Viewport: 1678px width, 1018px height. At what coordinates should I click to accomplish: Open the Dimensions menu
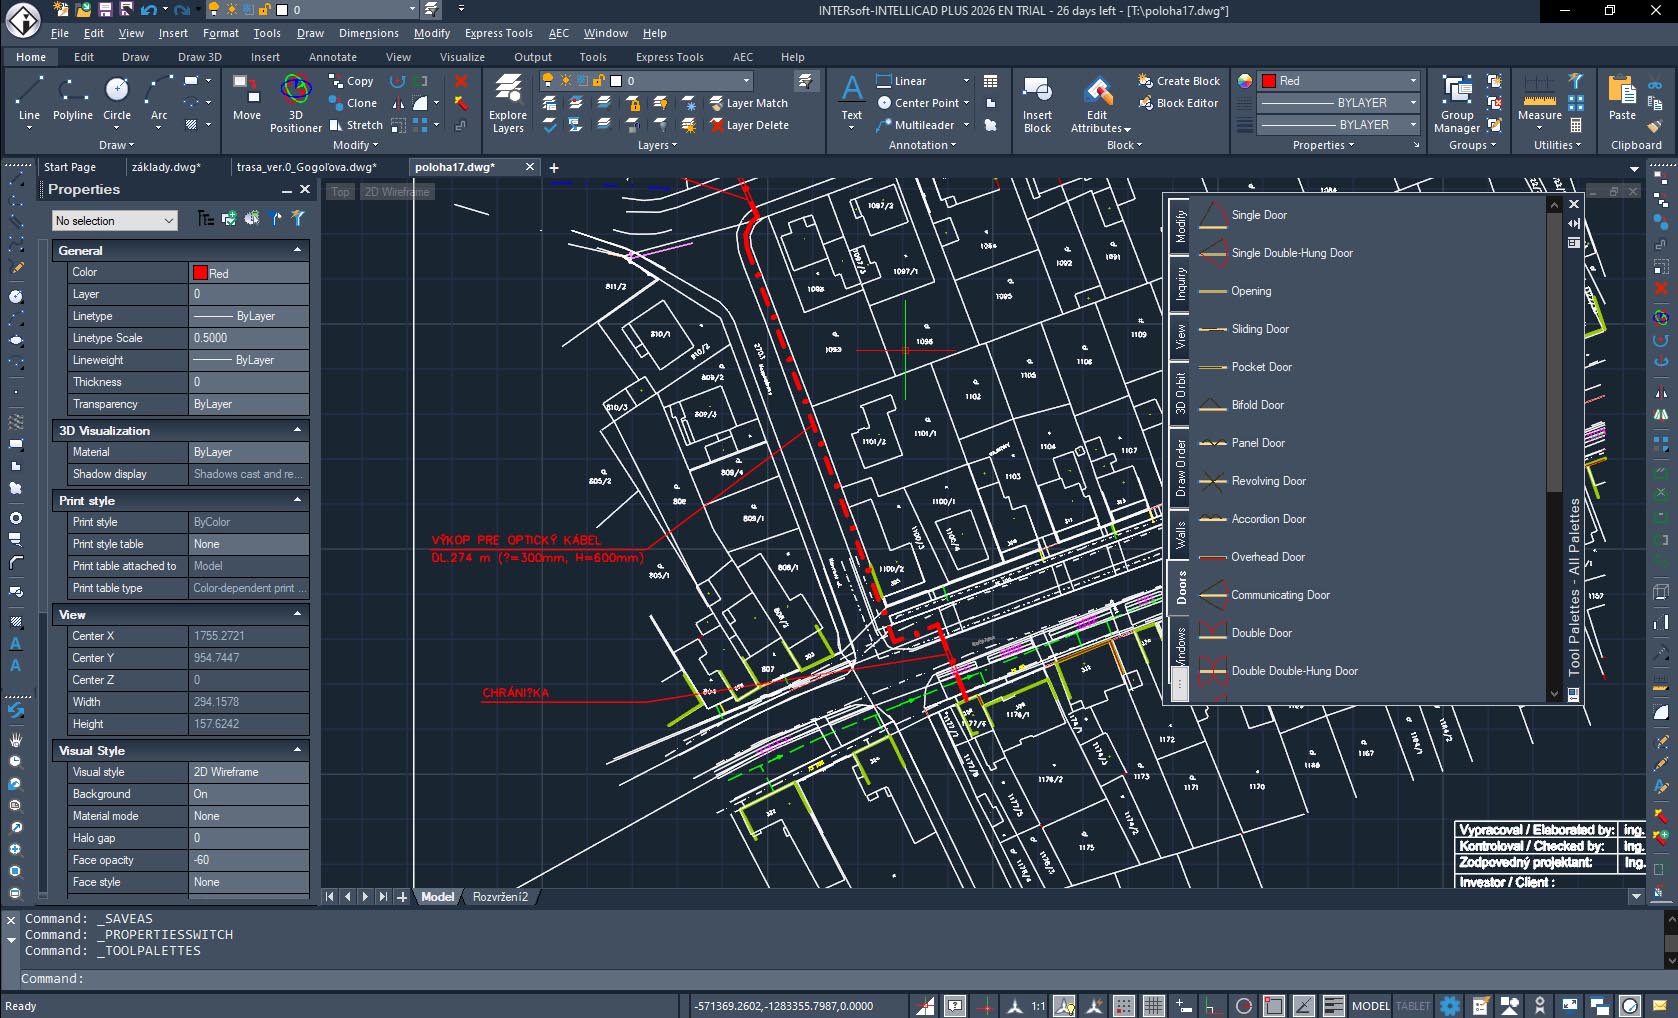tap(368, 33)
